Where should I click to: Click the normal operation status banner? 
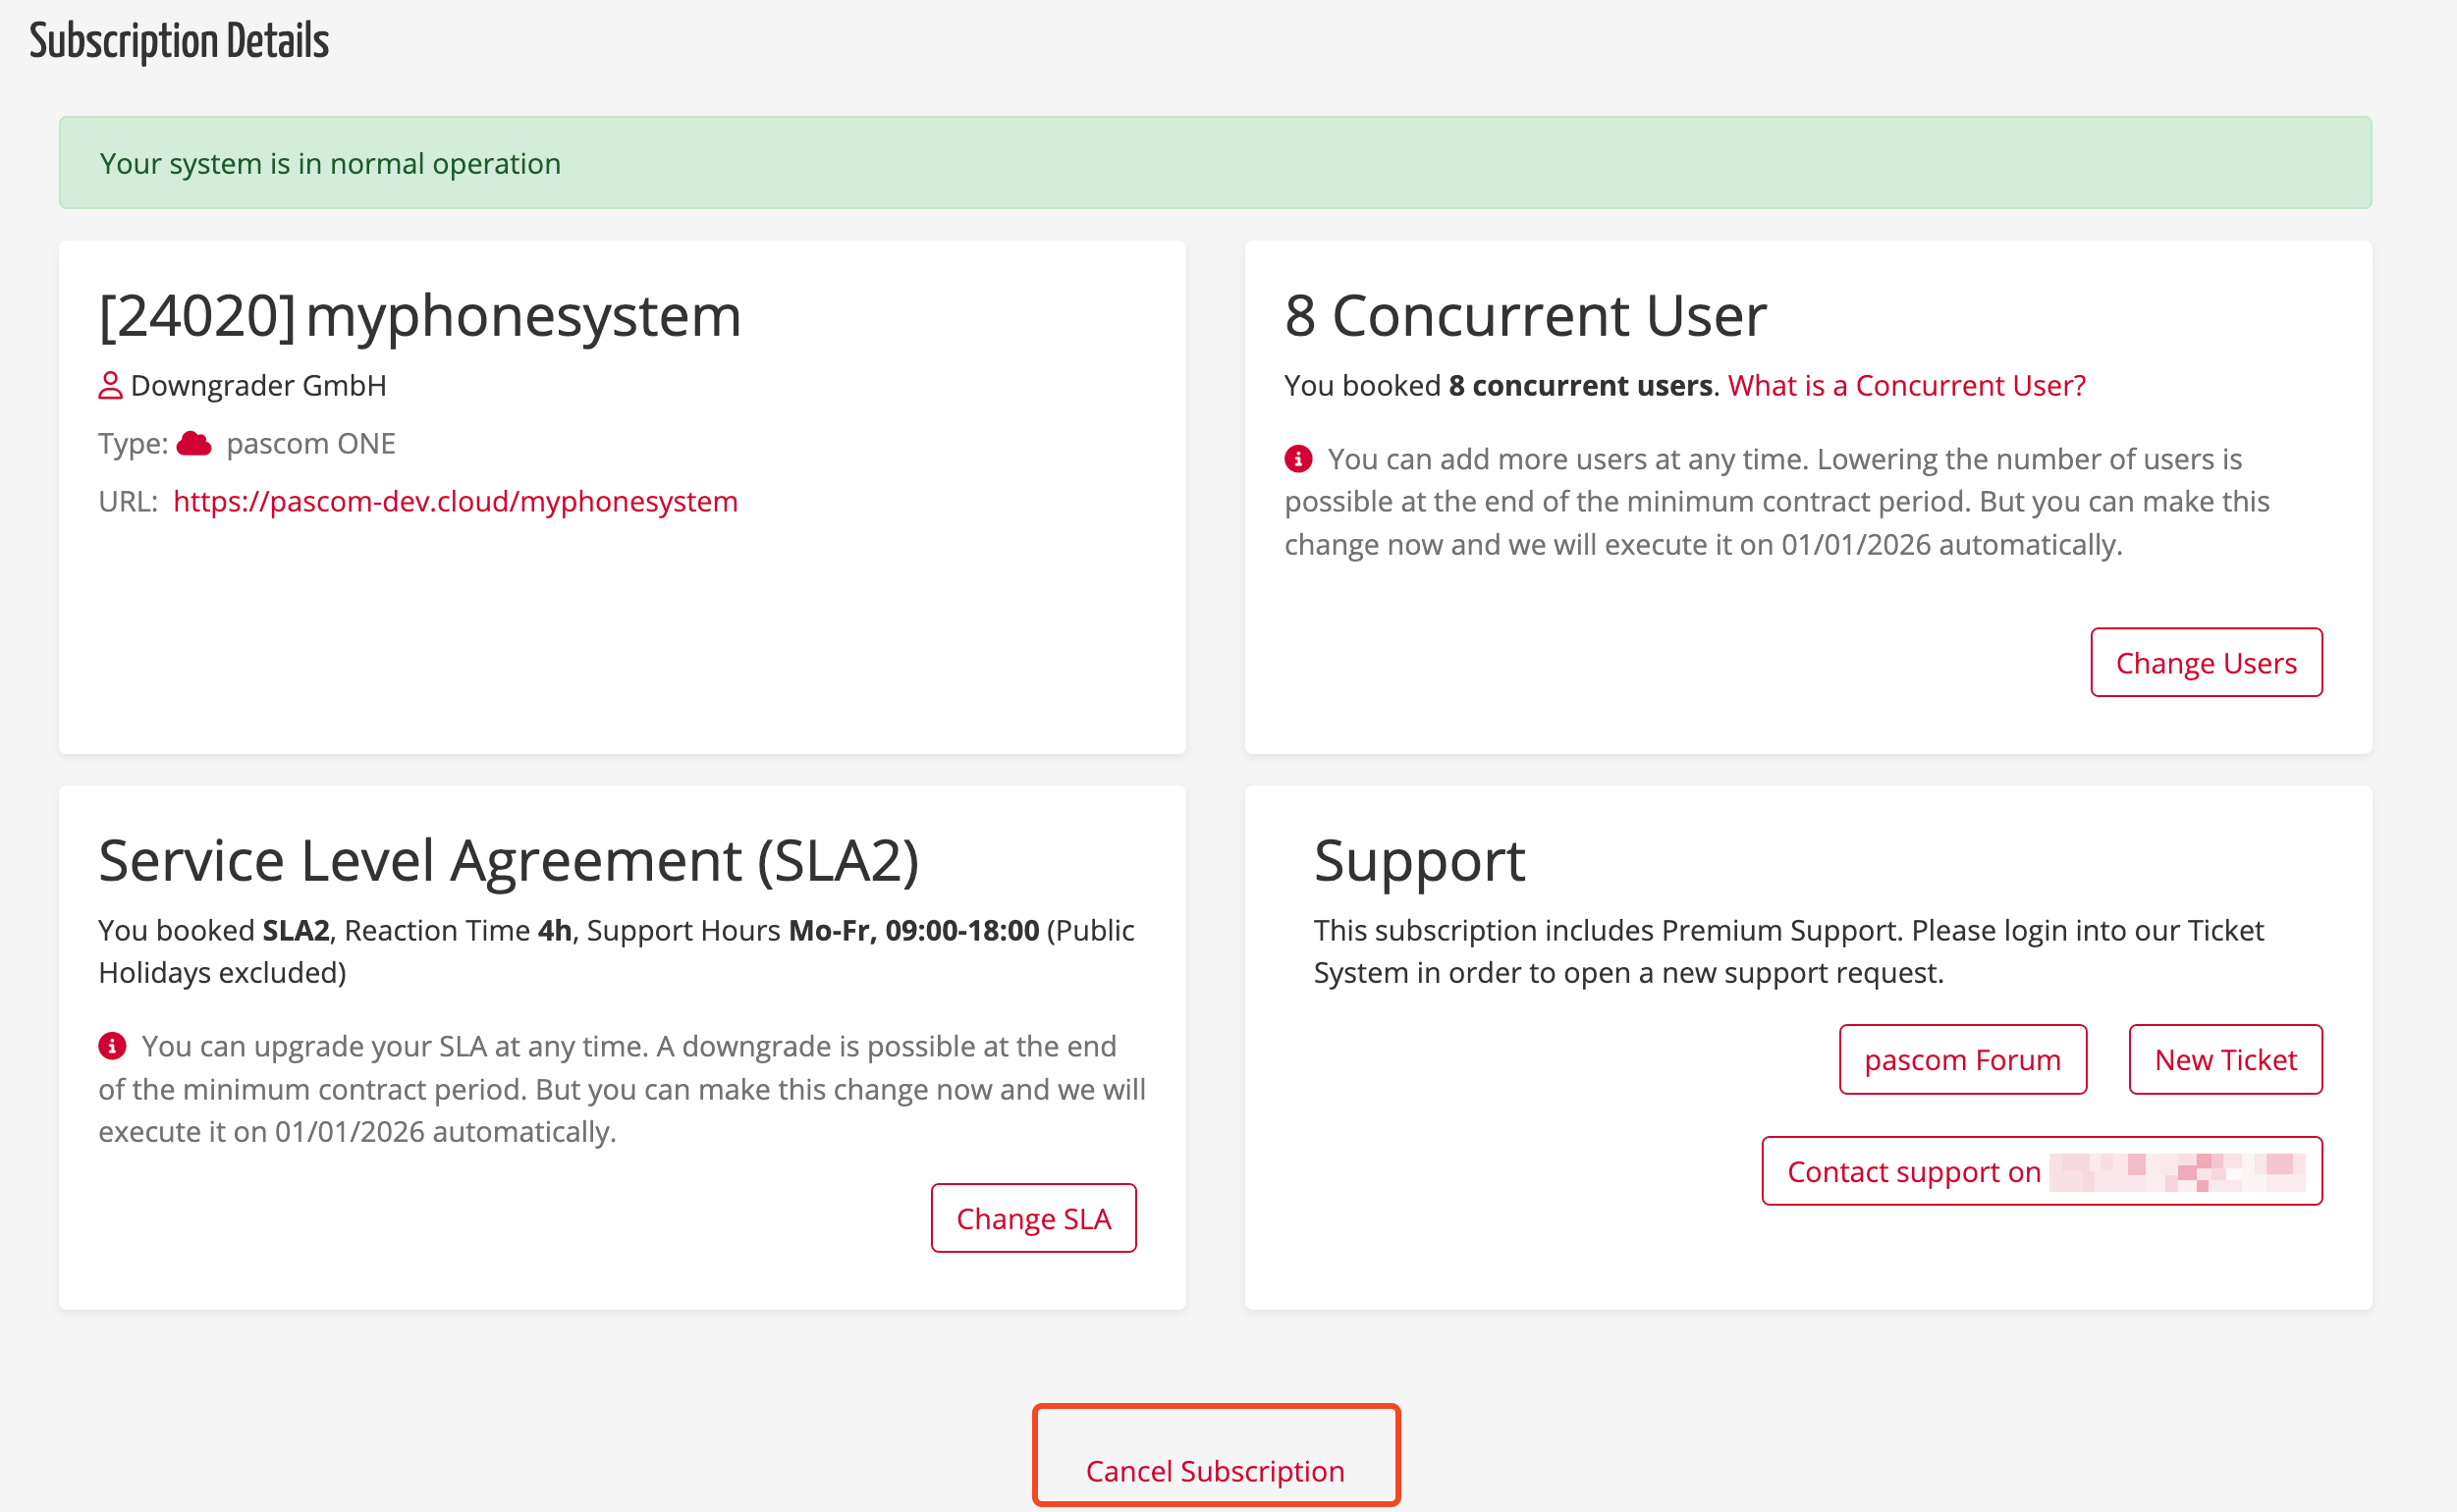click(x=1215, y=163)
